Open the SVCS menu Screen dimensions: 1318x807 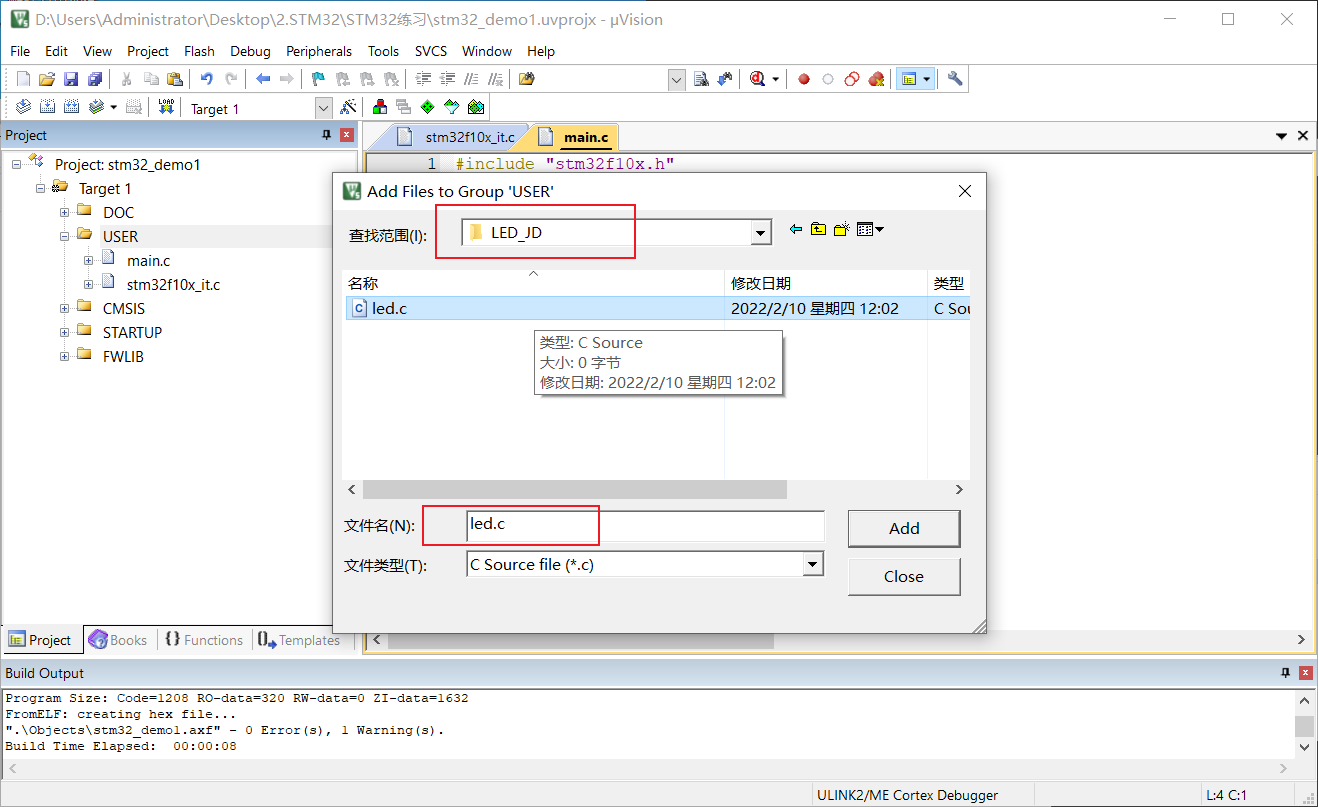[431, 51]
